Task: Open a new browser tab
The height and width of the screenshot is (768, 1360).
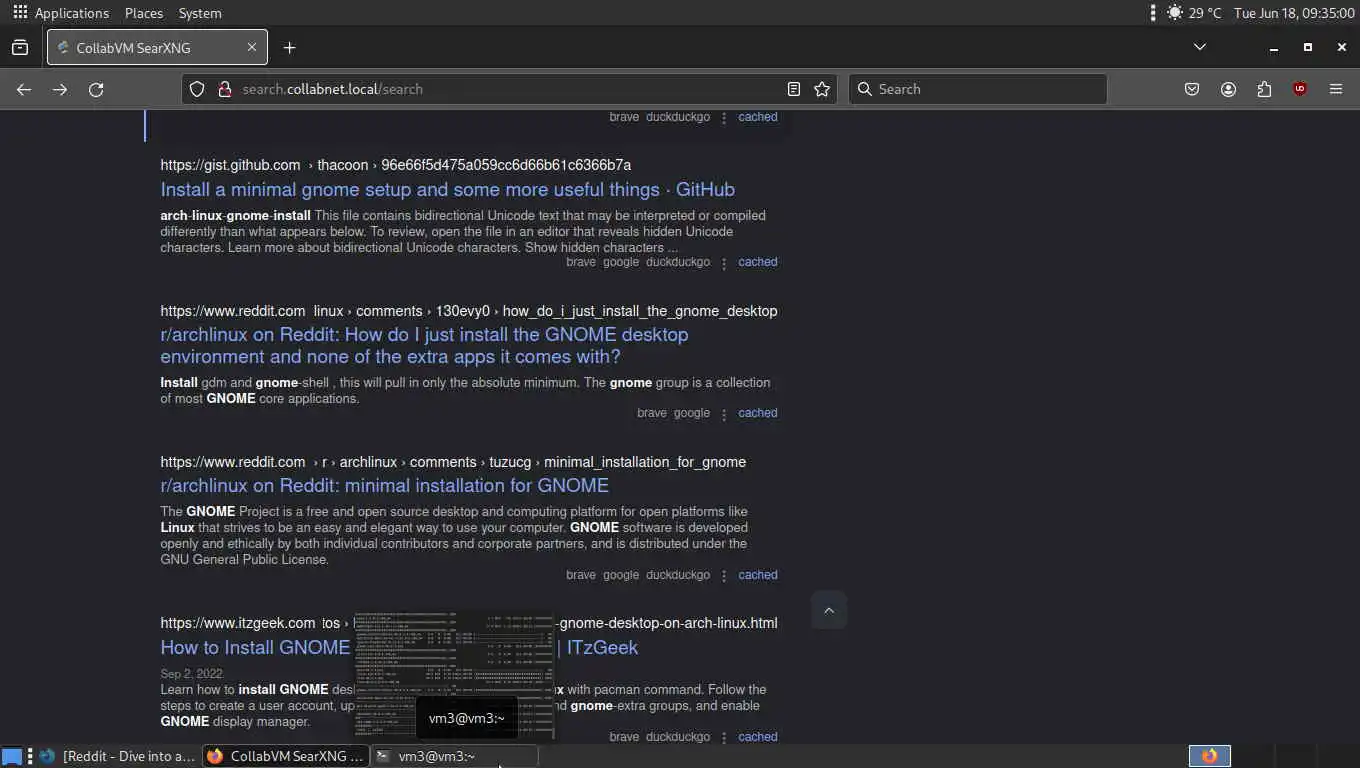Action: point(289,47)
